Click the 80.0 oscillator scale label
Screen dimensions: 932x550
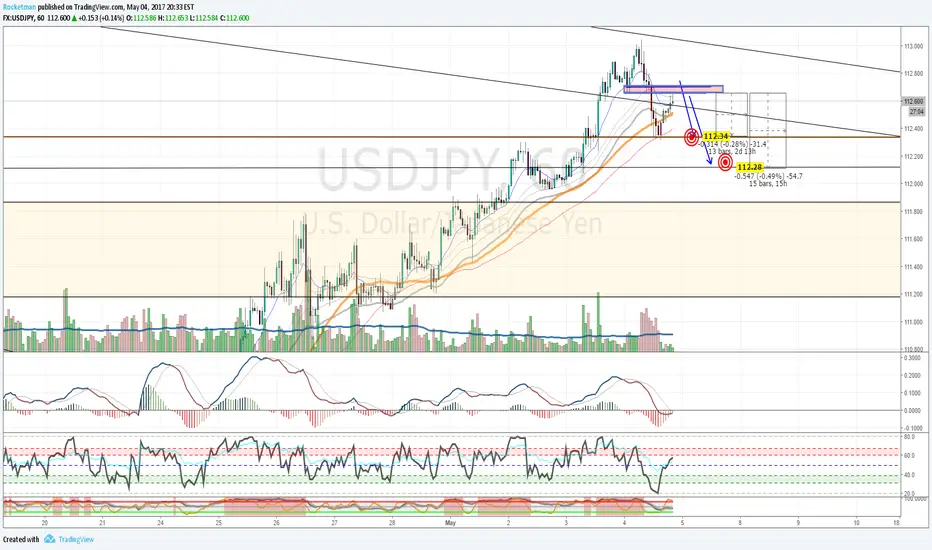(909, 437)
